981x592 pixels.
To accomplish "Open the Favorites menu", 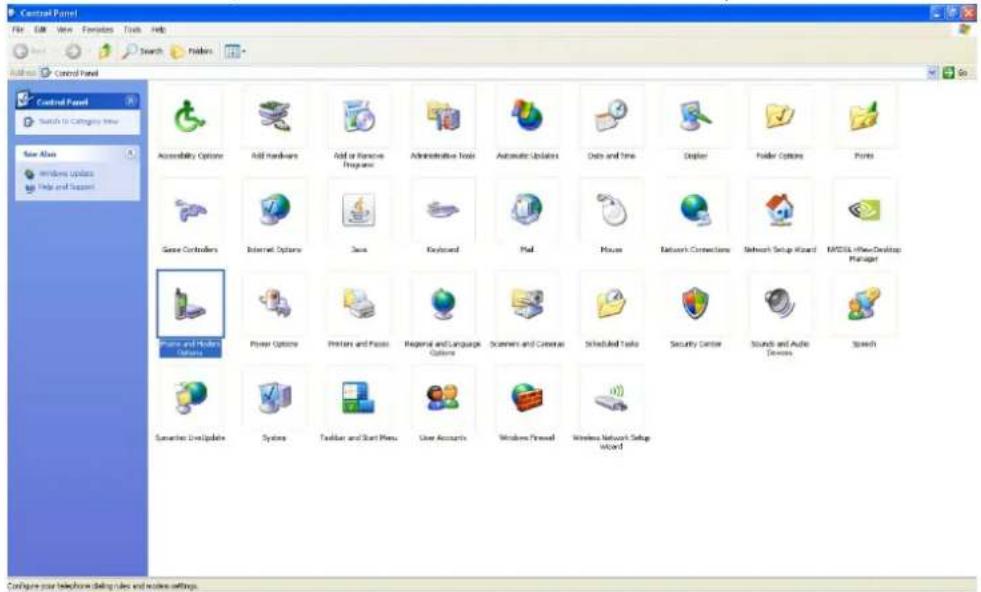I will 98,29.
